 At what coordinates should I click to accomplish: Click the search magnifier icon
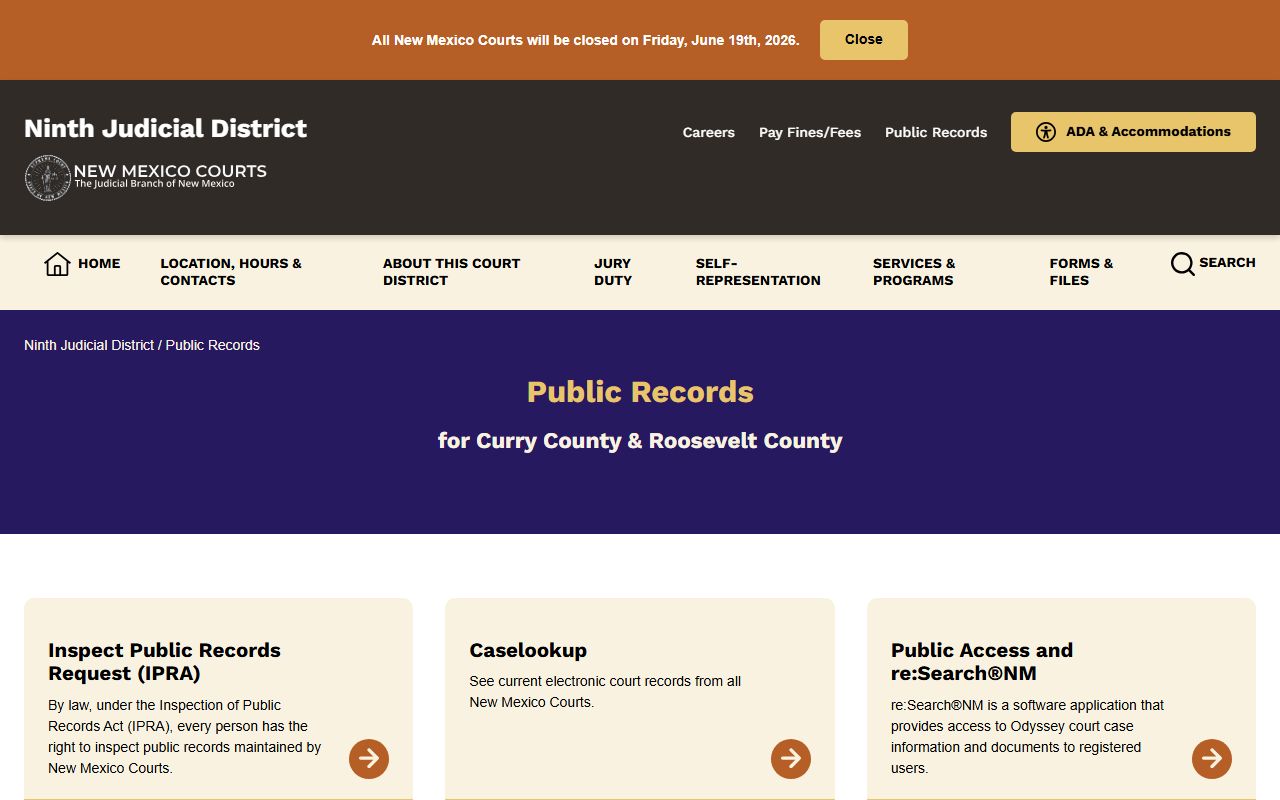point(1182,264)
